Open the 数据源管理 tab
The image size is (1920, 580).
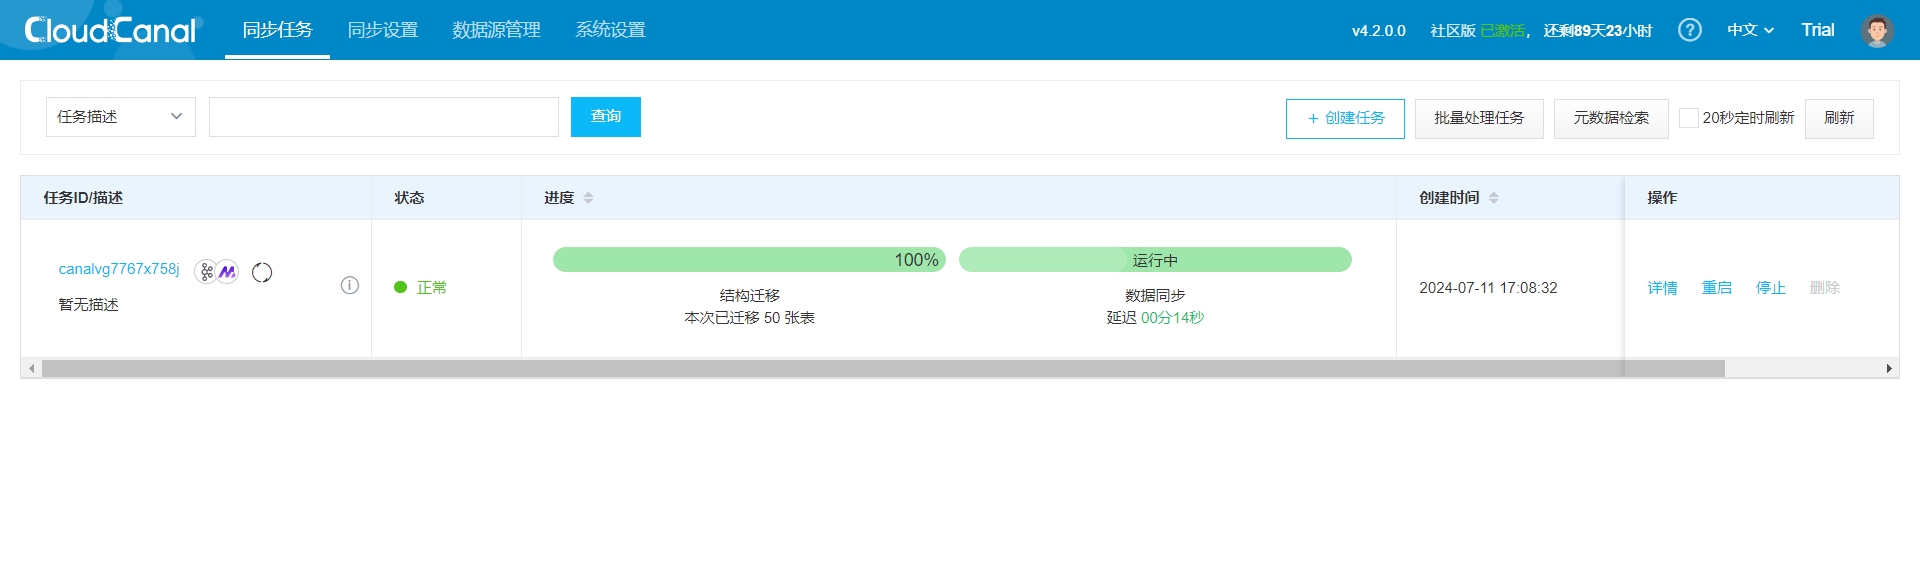(x=496, y=30)
